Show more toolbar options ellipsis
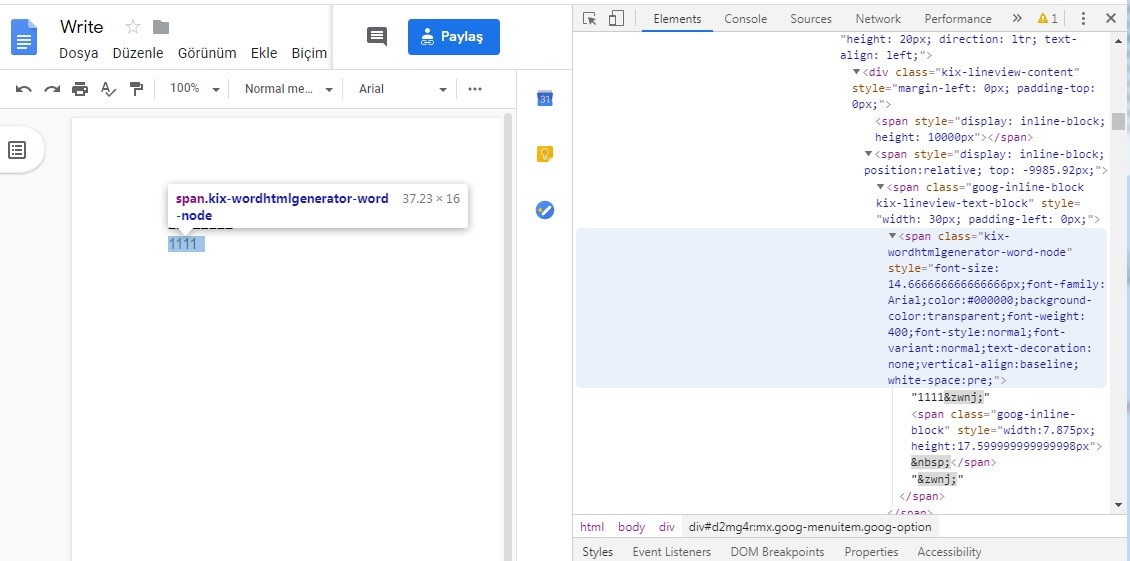Image resolution: width=1130 pixels, height=561 pixels. coord(475,89)
